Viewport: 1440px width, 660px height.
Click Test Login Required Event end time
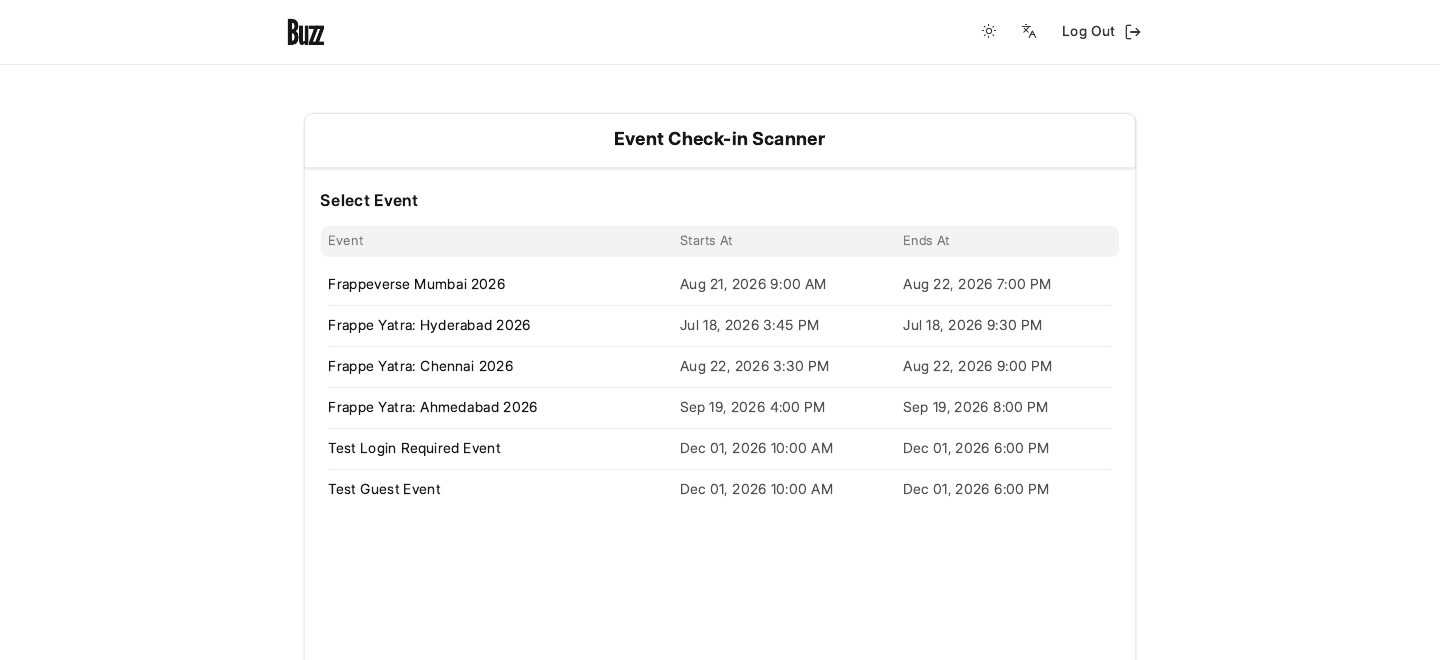pyautogui.click(x=976, y=449)
